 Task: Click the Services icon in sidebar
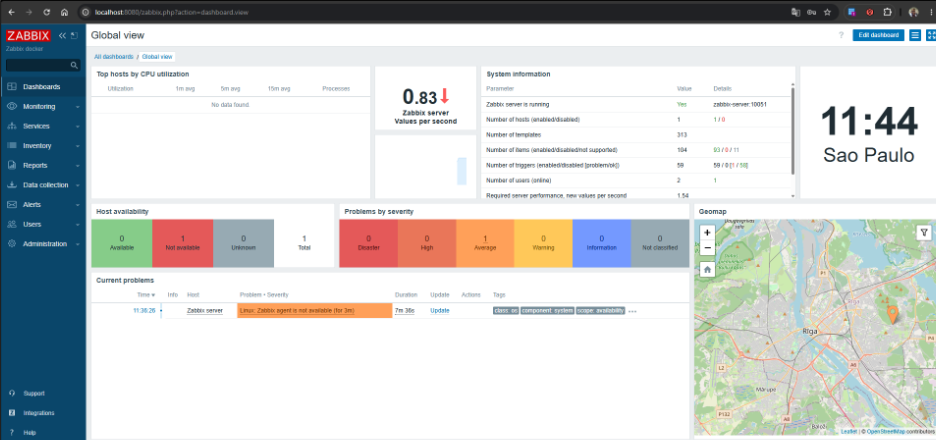[x=11, y=126]
